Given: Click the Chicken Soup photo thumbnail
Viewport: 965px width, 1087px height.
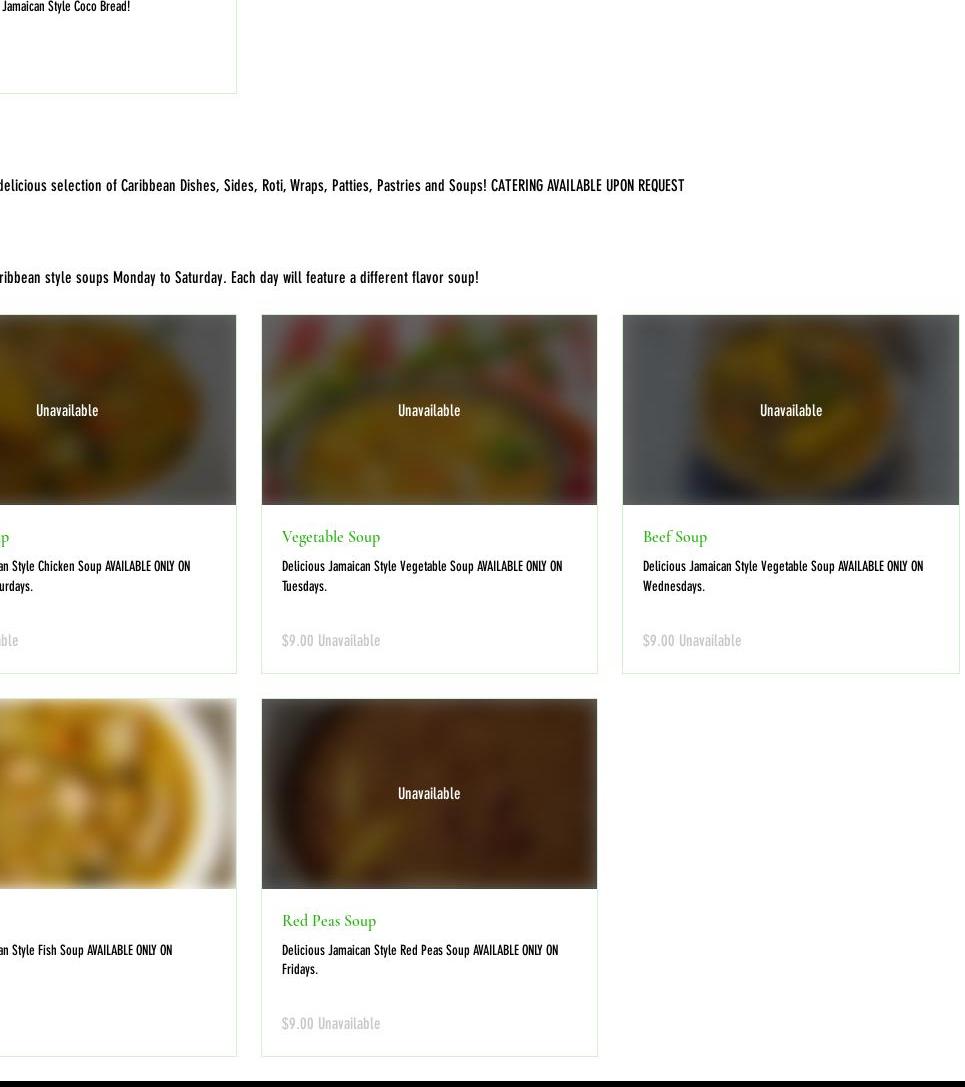Looking at the screenshot, I should (118, 410).
